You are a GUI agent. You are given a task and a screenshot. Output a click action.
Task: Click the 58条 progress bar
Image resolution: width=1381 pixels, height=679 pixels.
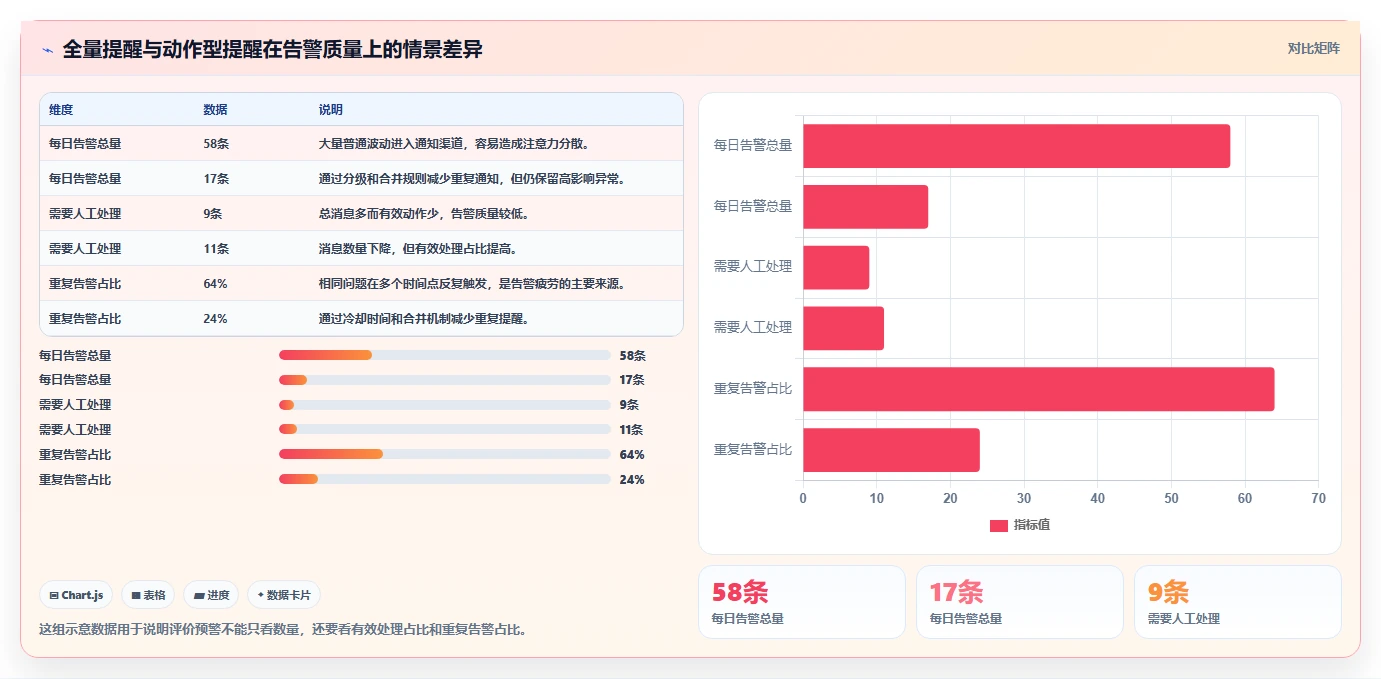click(444, 355)
